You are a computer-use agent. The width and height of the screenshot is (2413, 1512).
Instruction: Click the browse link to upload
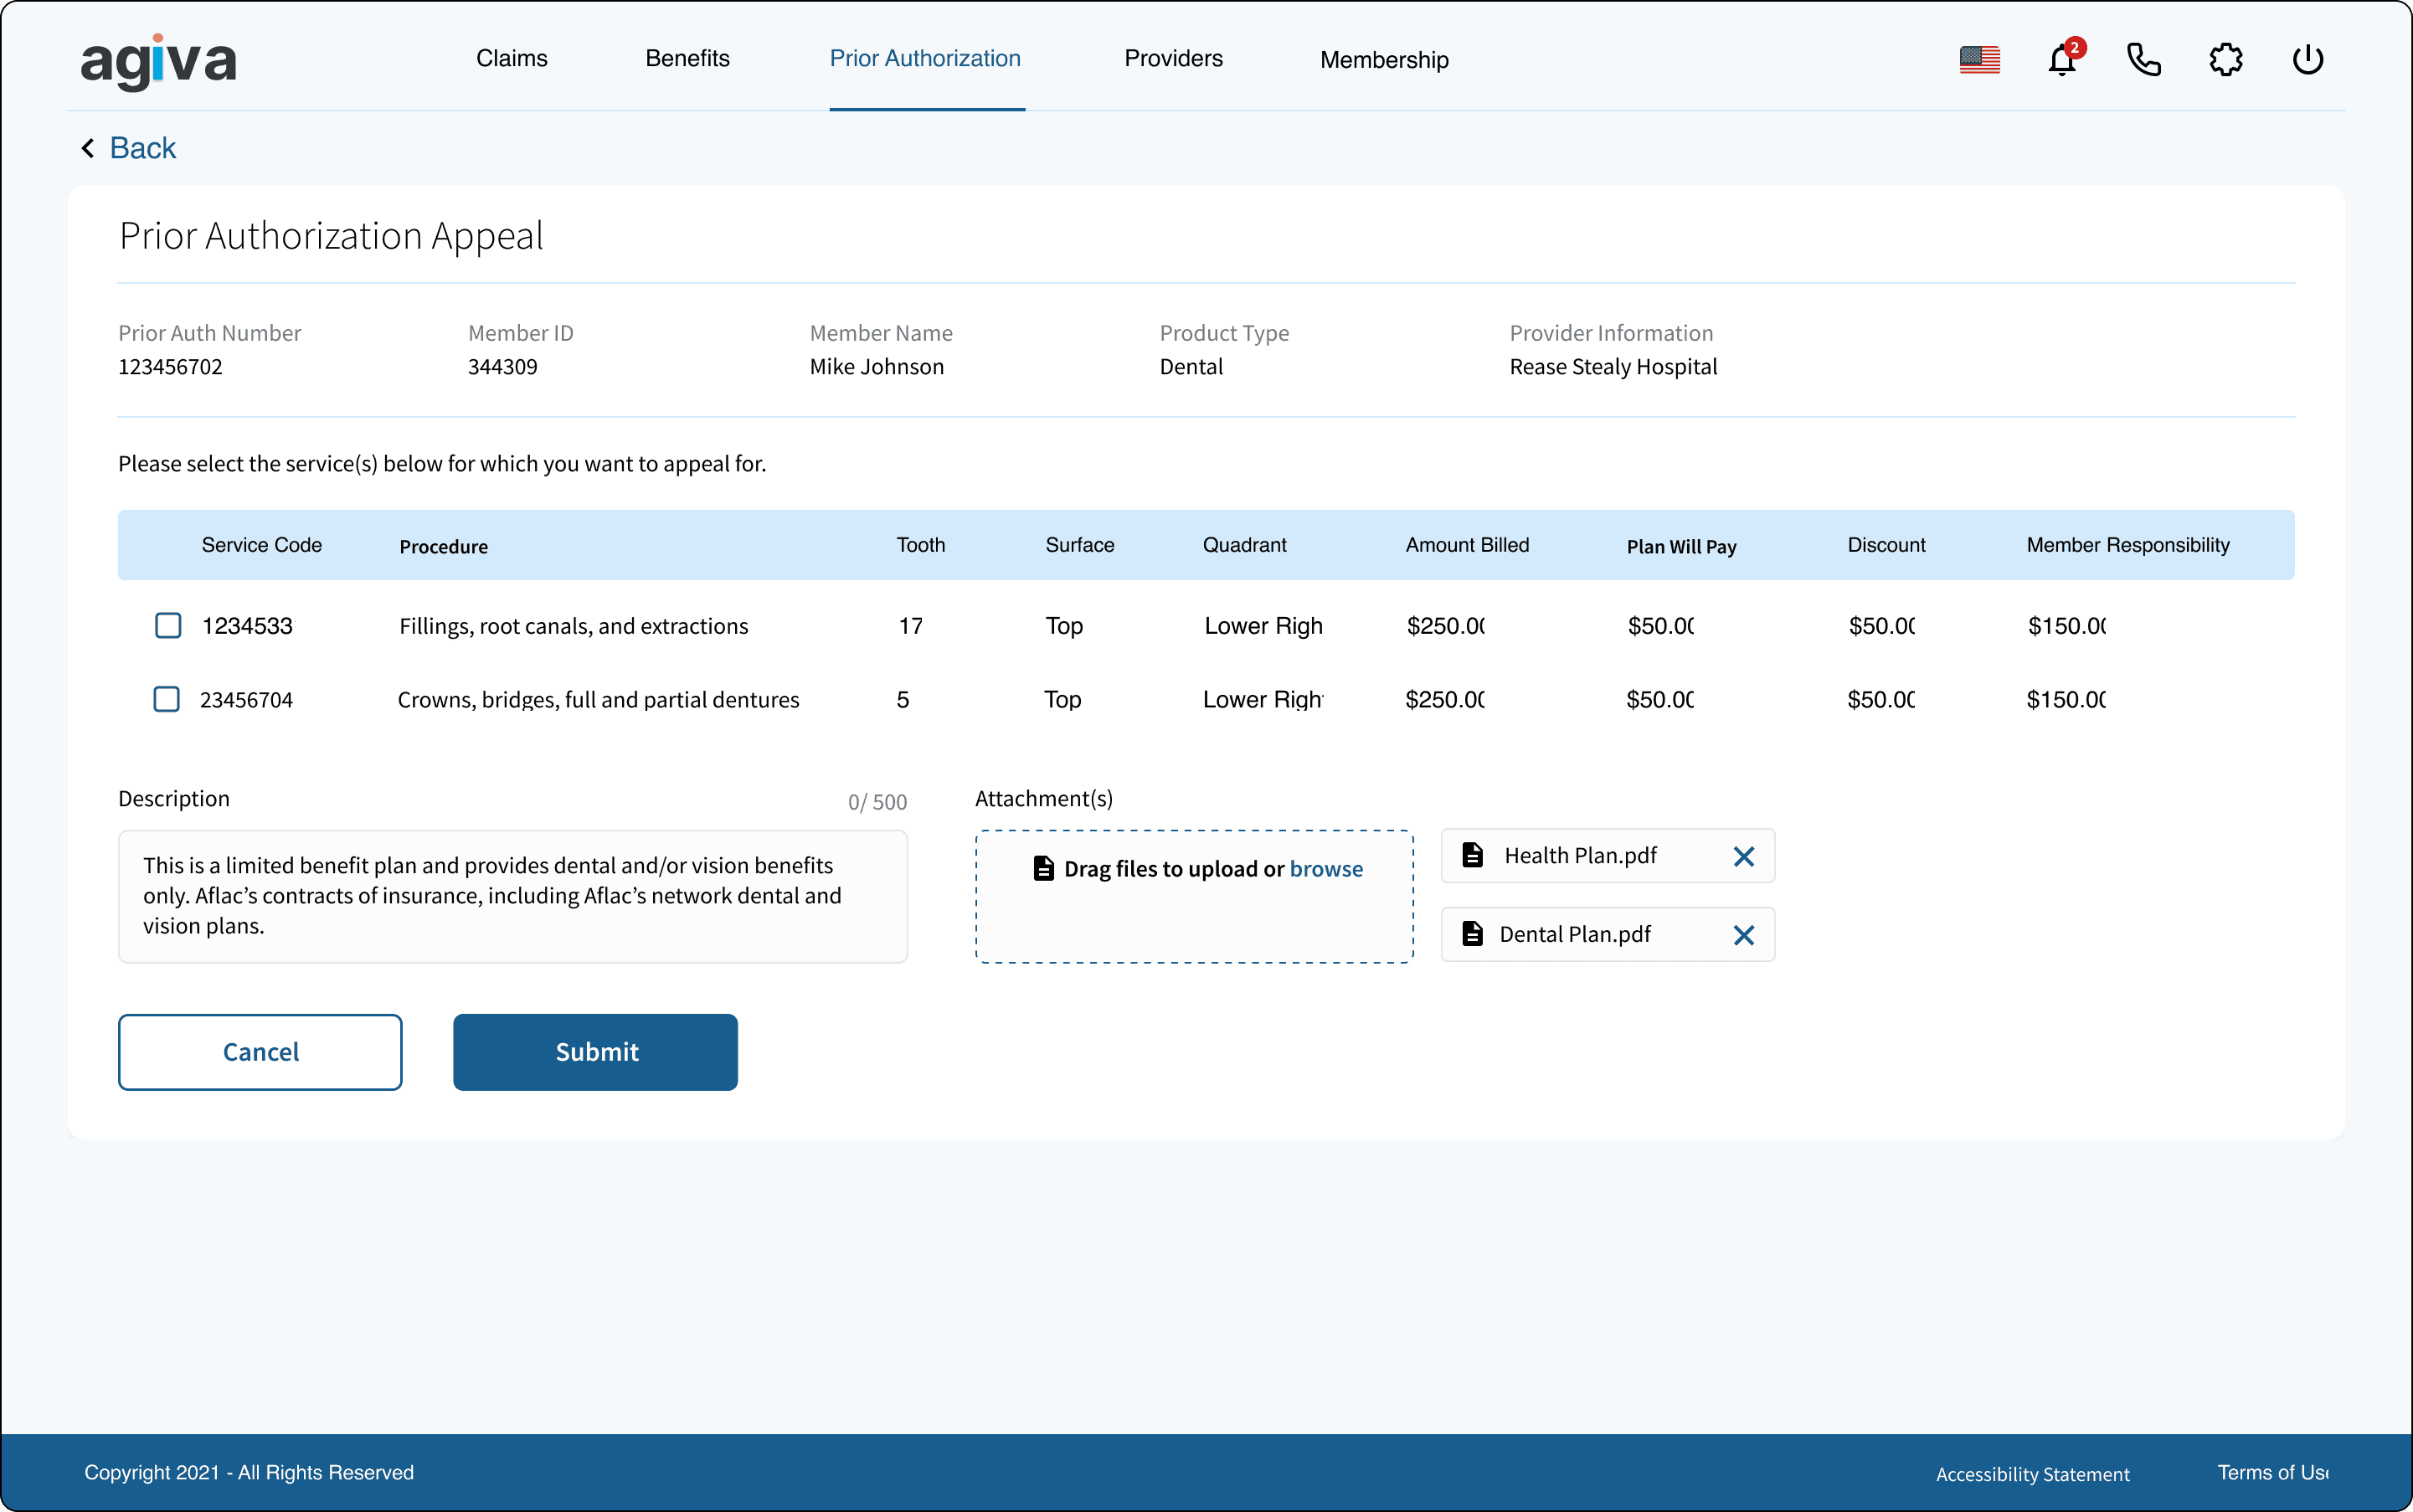(1326, 869)
